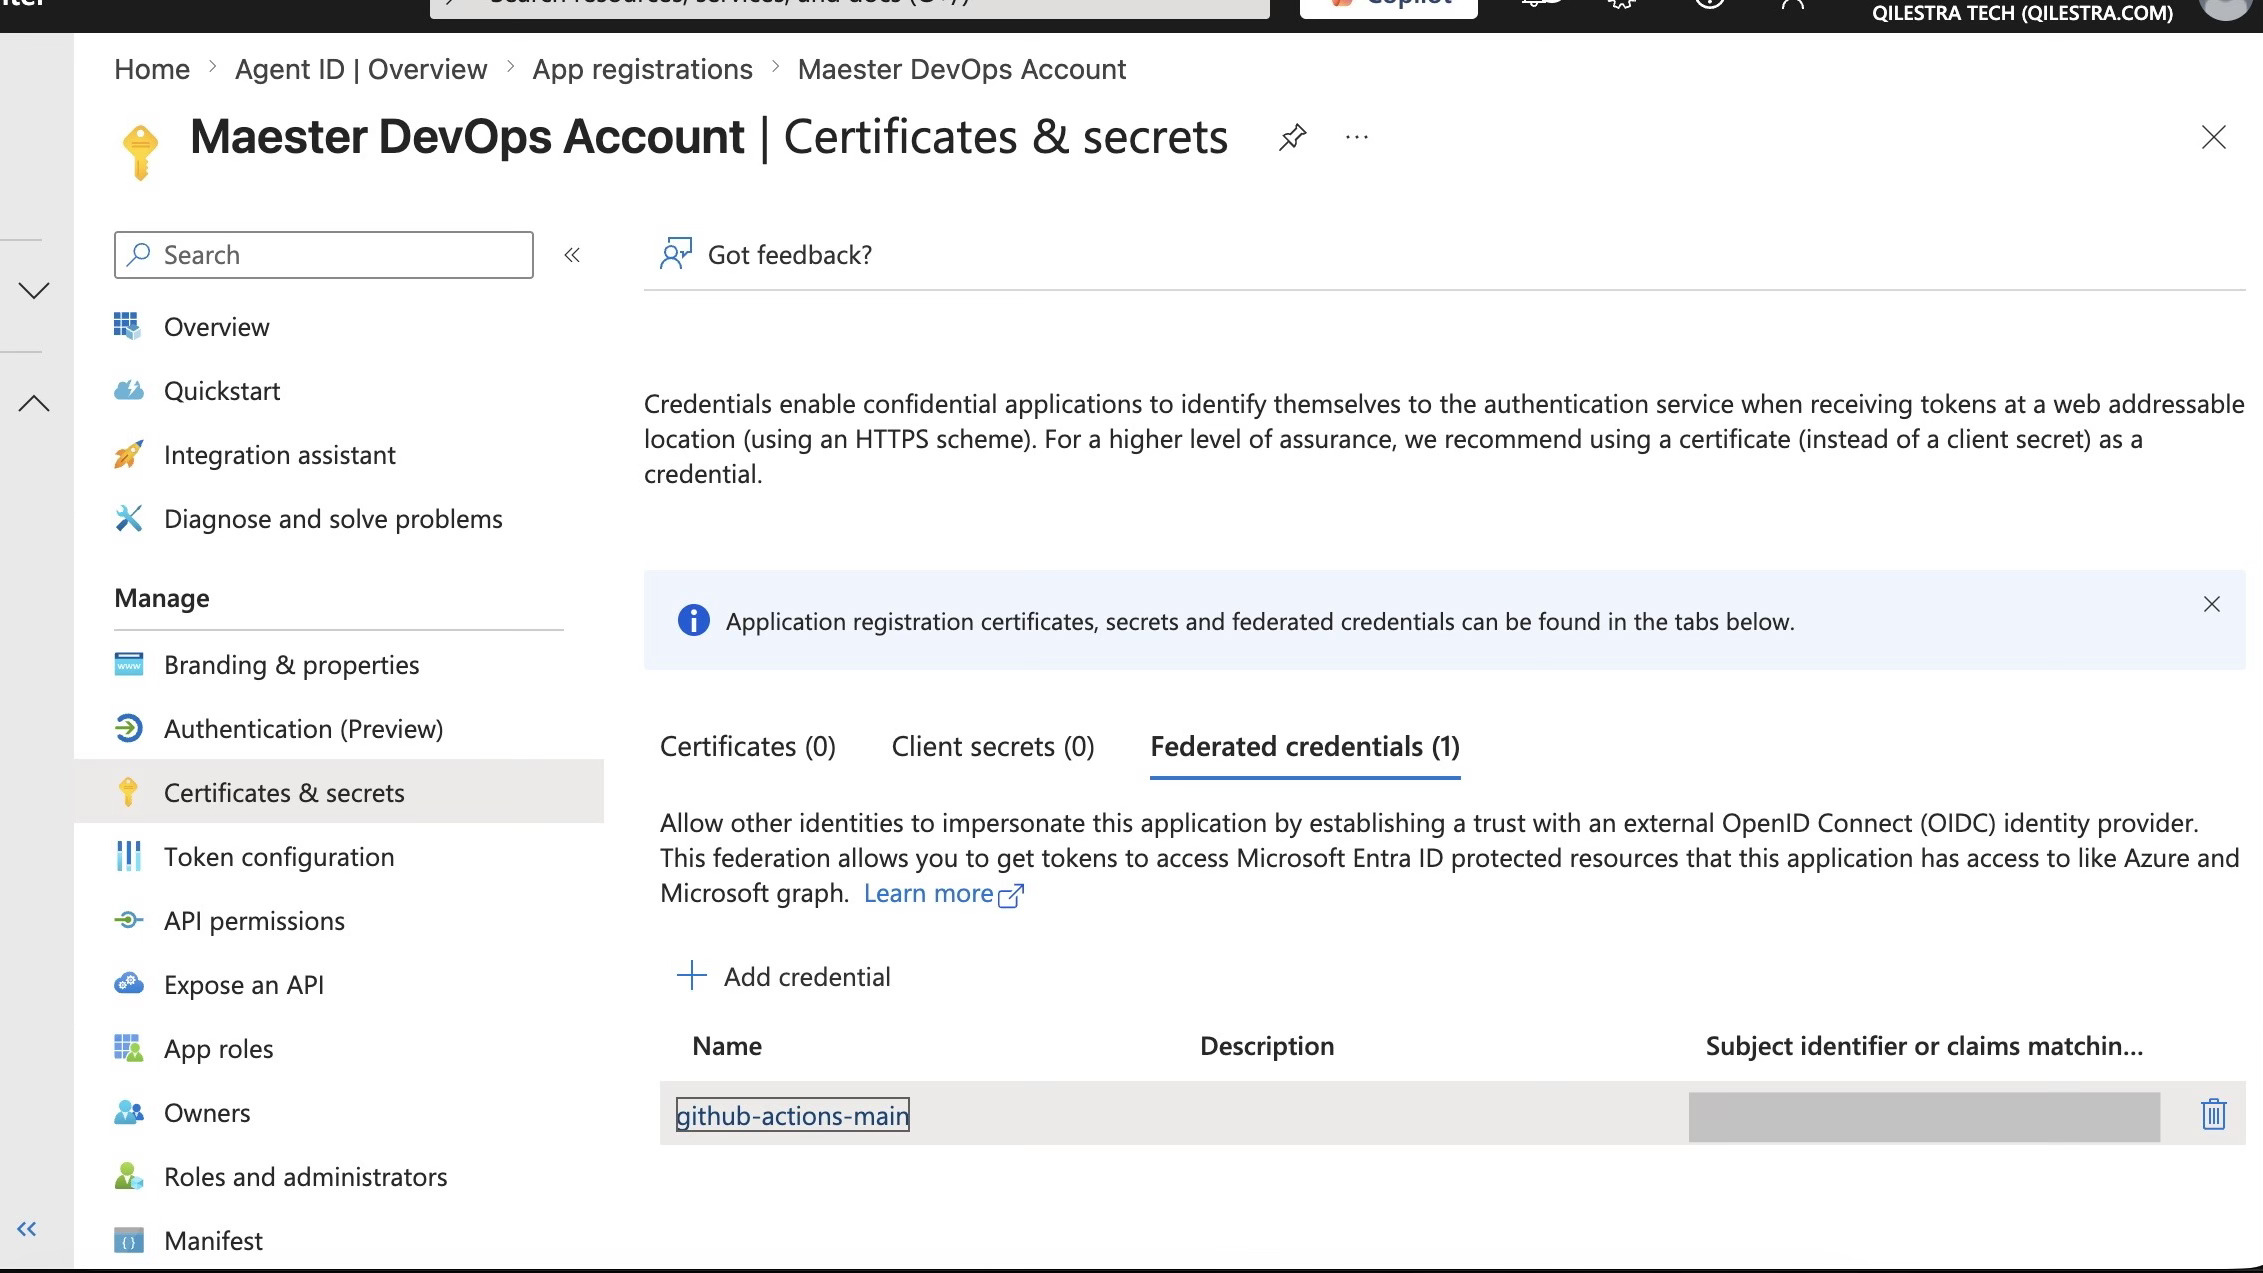This screenshot has width=2263, height=1273.
Task: Open Diagnose and solve problems
Action: 333,519
